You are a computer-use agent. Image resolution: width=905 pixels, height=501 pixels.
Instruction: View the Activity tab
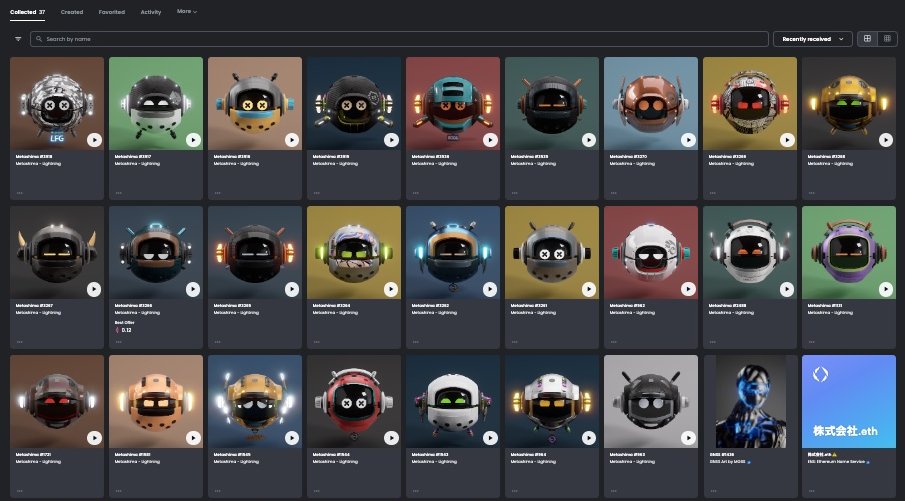151,12
